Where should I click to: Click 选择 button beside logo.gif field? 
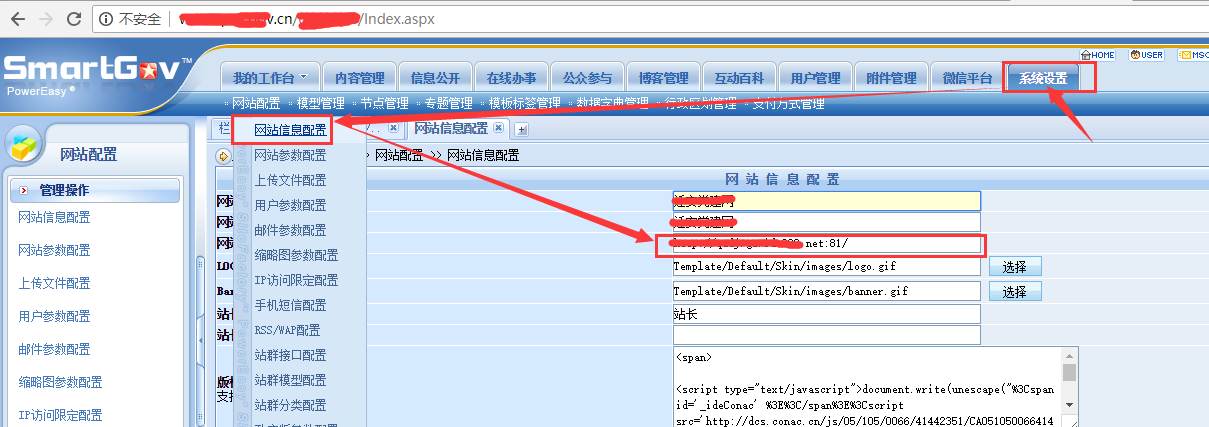click(x=1014, y=266)
